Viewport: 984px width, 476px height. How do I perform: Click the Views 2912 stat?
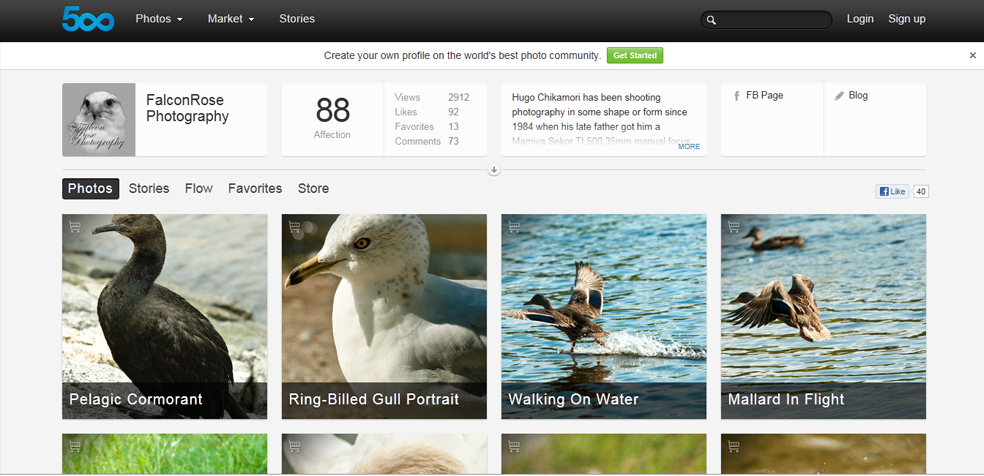click(x=432, y=97)
